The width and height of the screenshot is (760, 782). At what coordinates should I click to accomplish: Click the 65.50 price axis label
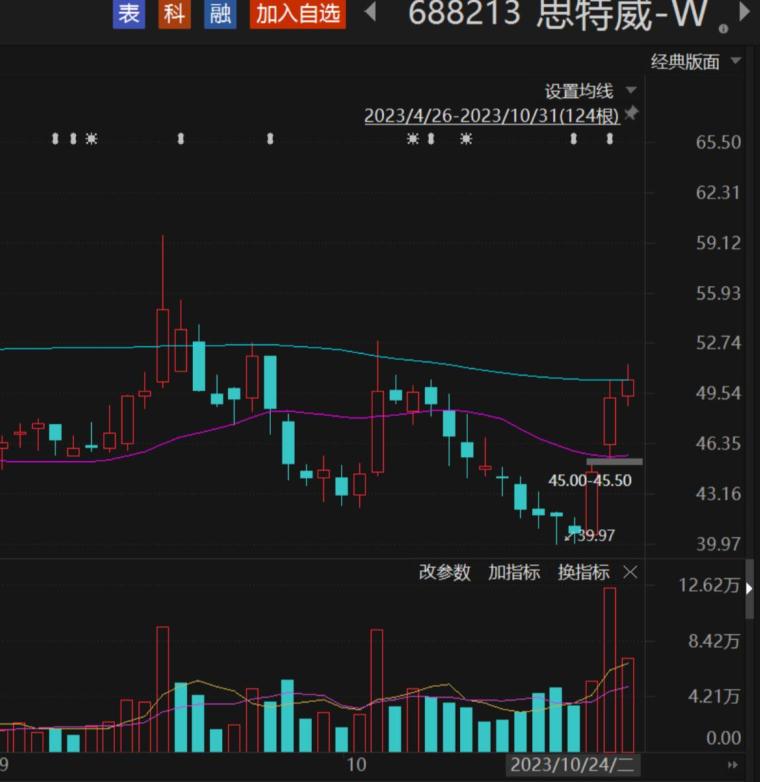719,143
